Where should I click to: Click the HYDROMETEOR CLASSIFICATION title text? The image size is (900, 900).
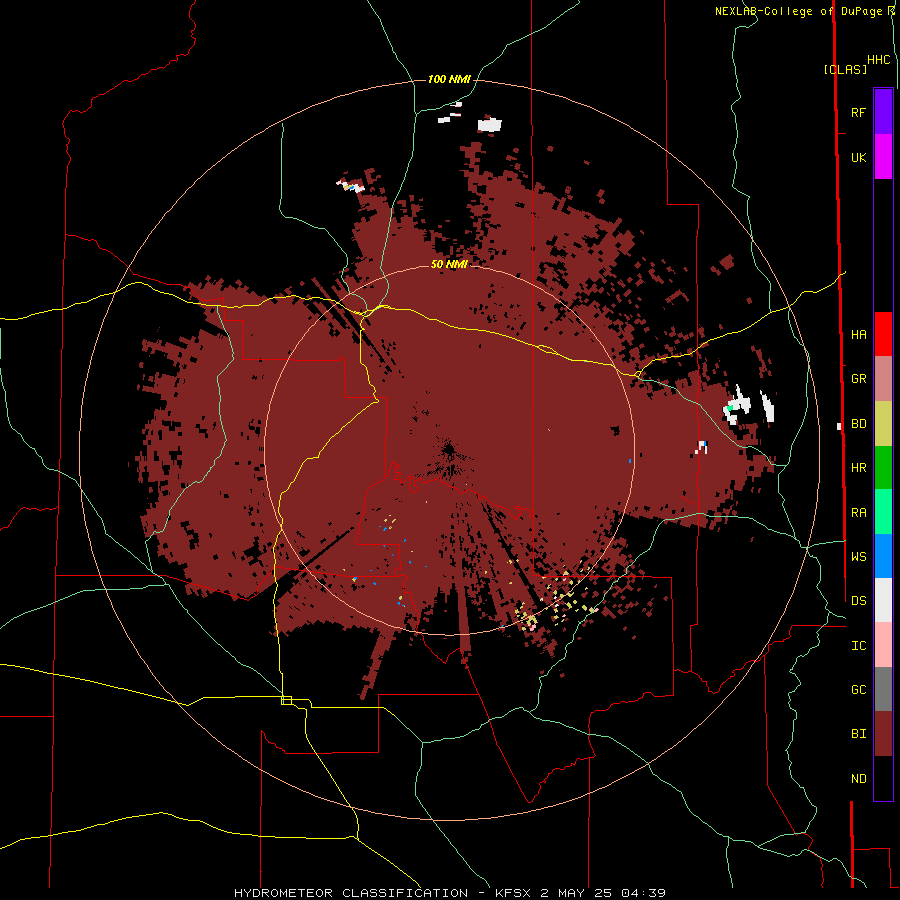(x=350, y=893)
